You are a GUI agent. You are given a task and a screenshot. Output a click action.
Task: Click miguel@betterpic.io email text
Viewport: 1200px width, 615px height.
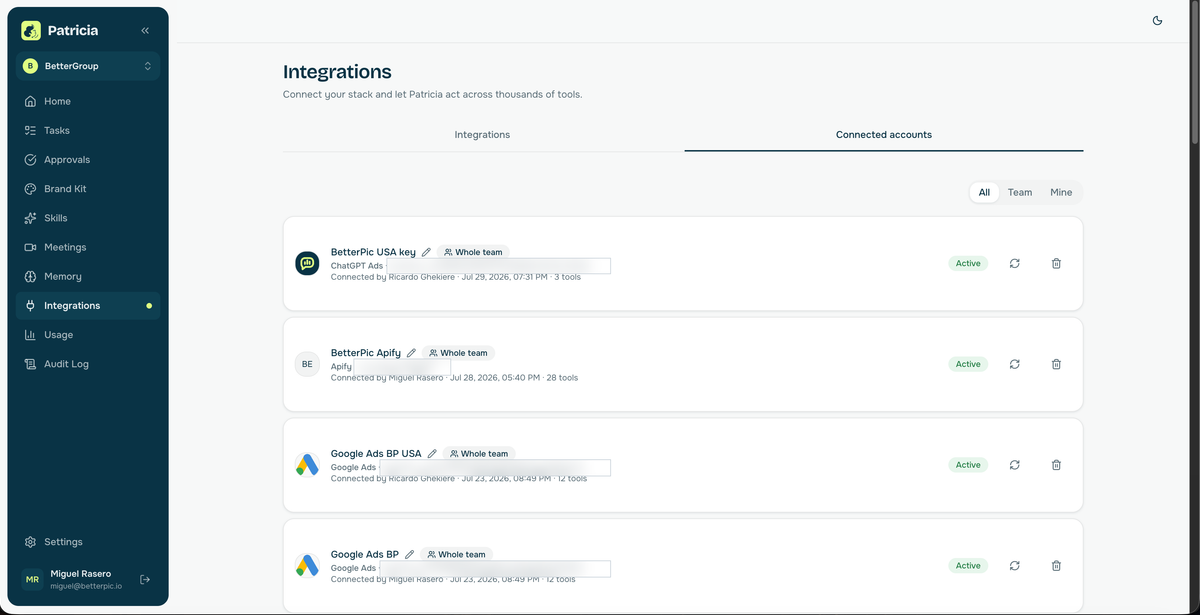(87, 586)
